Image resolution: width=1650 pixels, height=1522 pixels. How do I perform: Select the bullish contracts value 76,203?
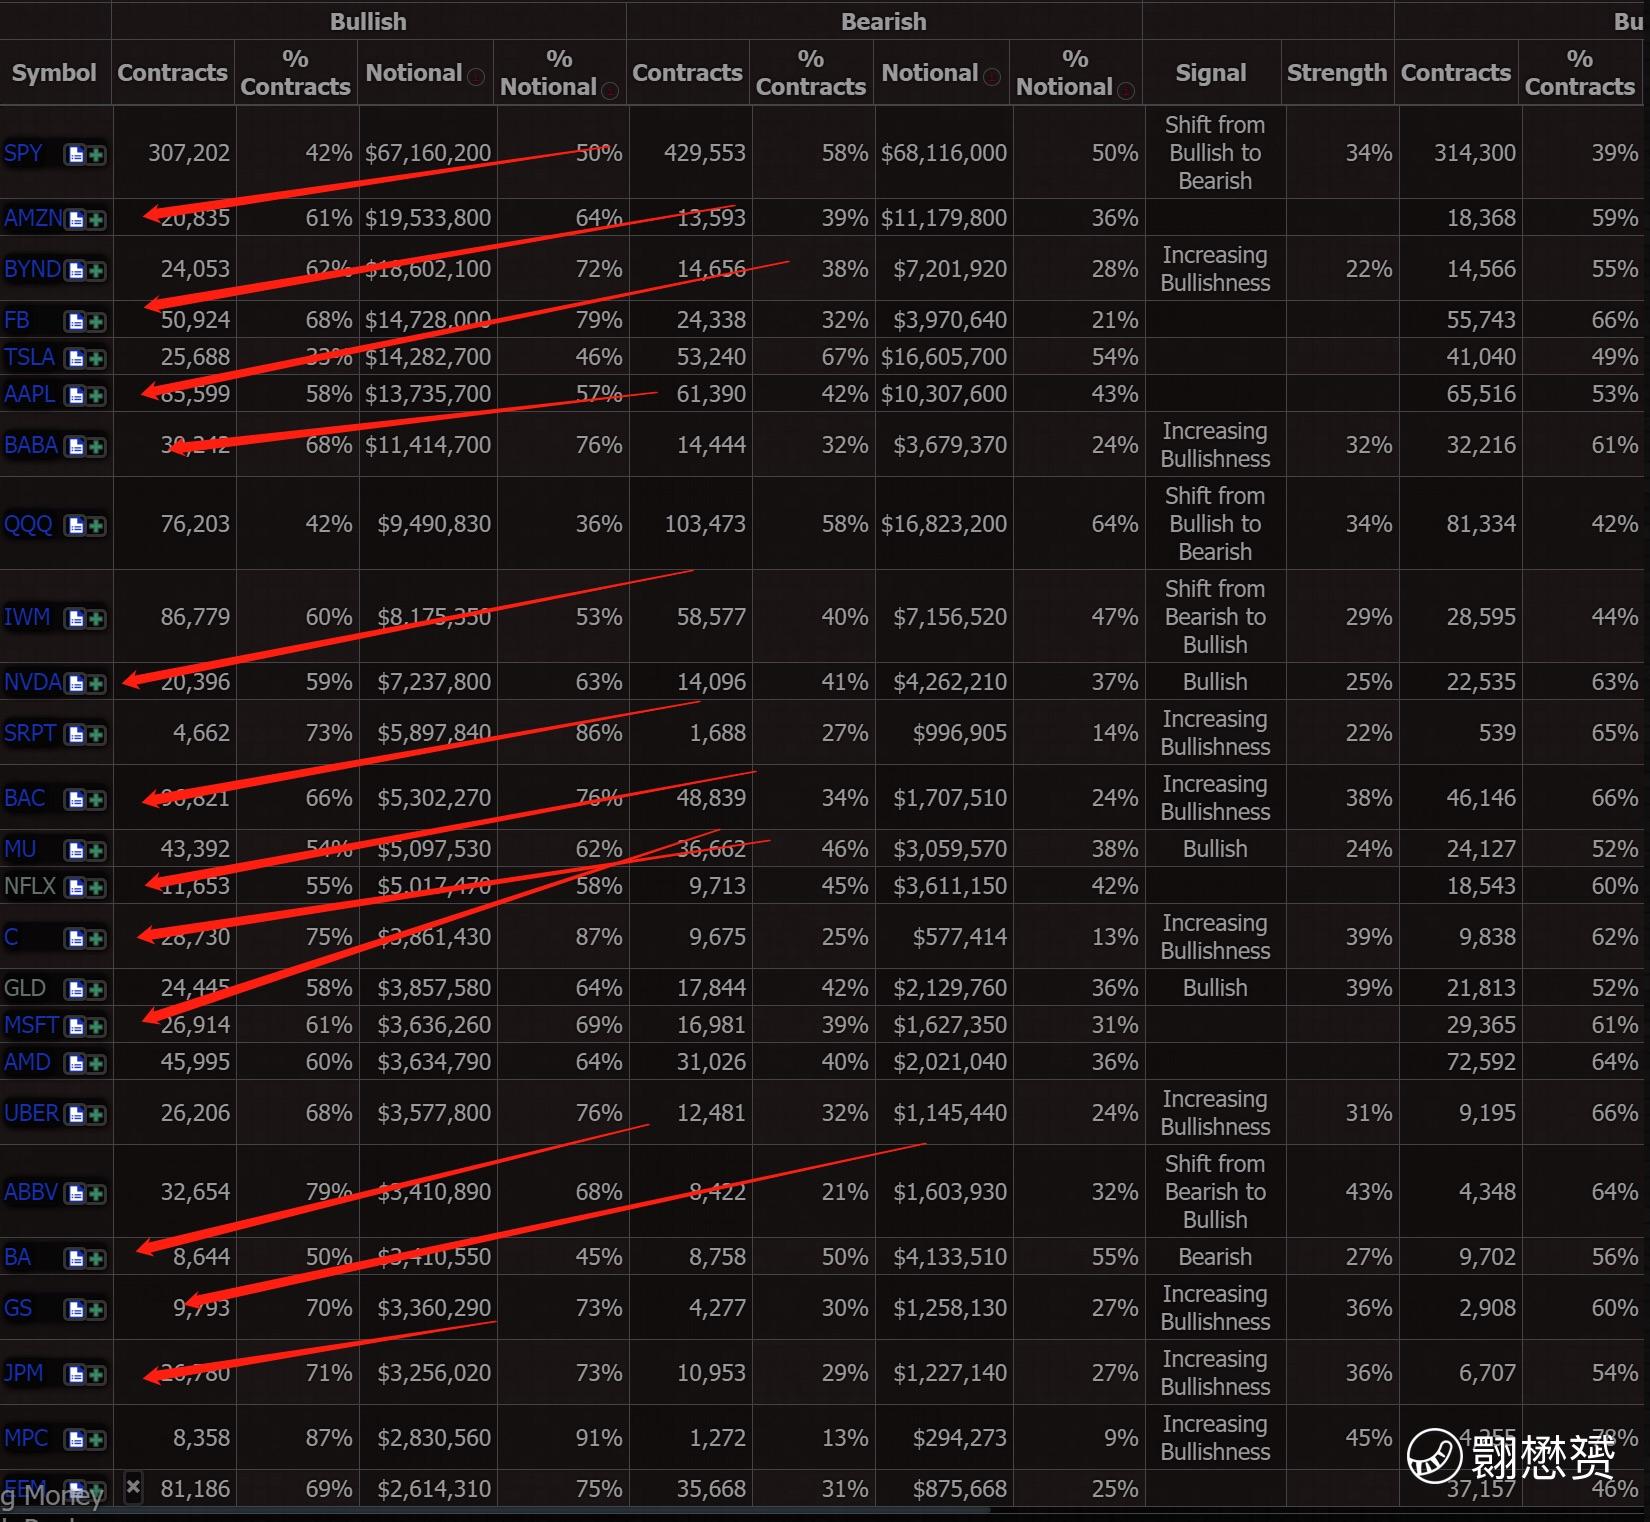click(x=195, y=524)
